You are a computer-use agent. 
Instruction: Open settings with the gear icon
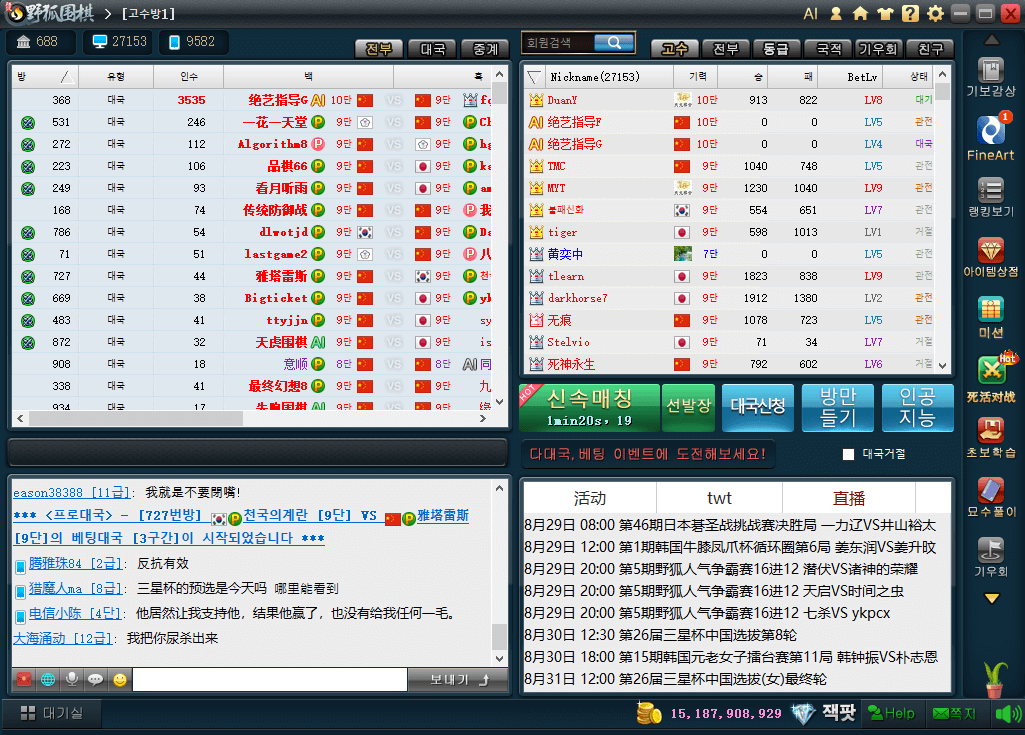(x=935, y=13)
